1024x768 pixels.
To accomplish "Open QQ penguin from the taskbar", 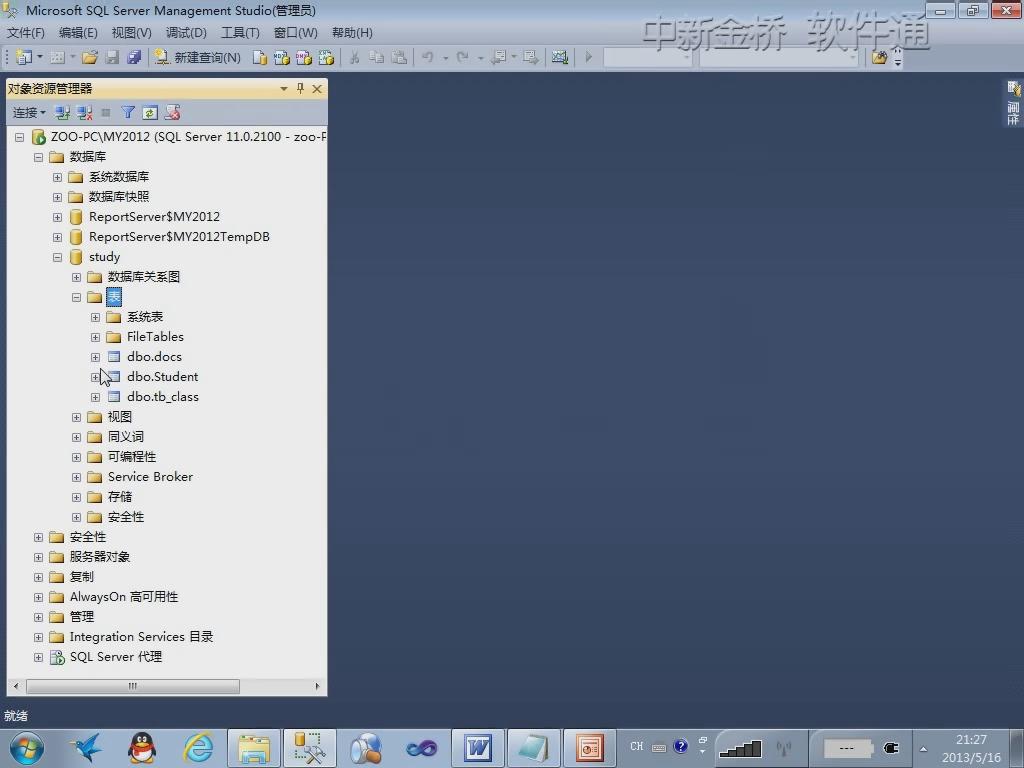I will (142, 748).
